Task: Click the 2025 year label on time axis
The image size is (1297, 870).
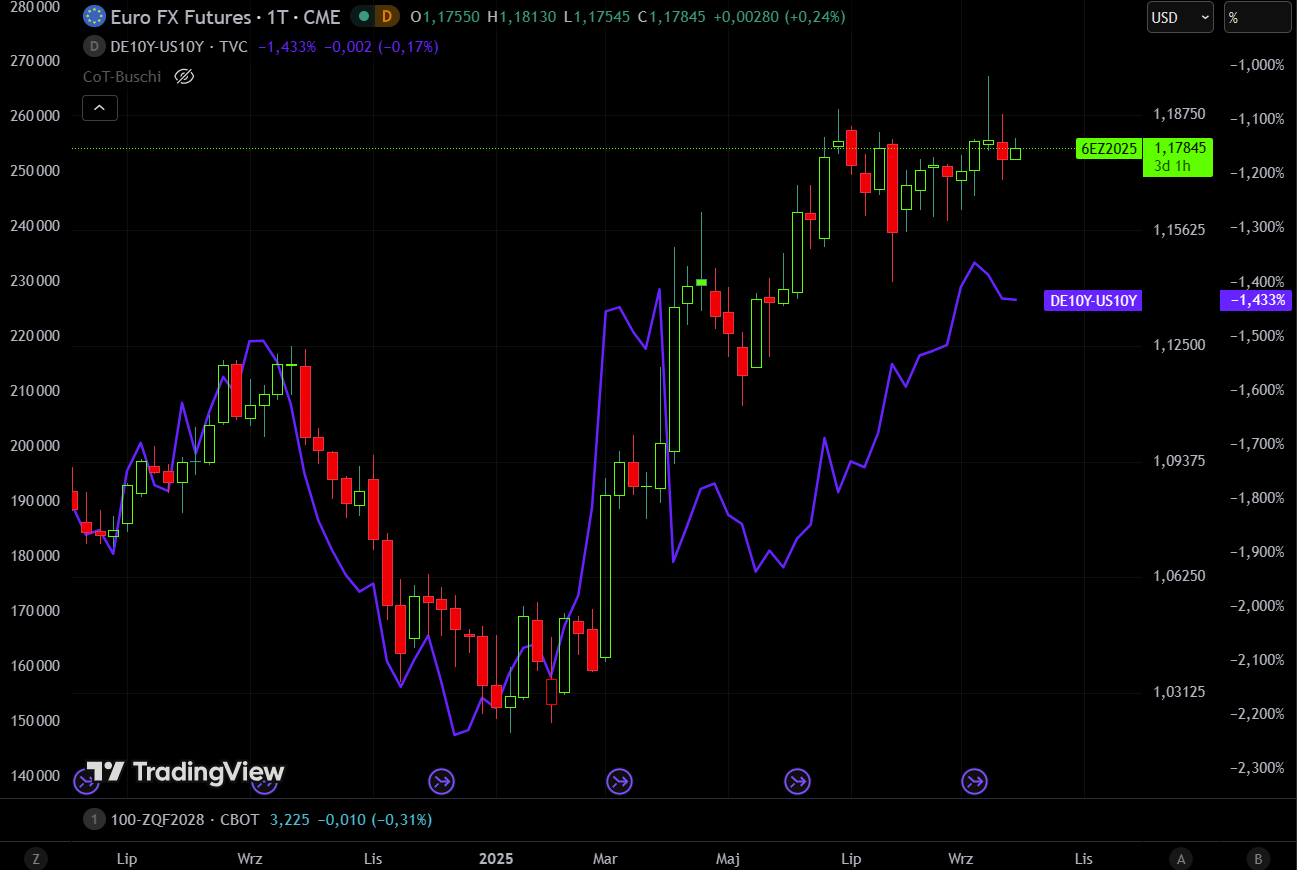Action: (496, 858)
